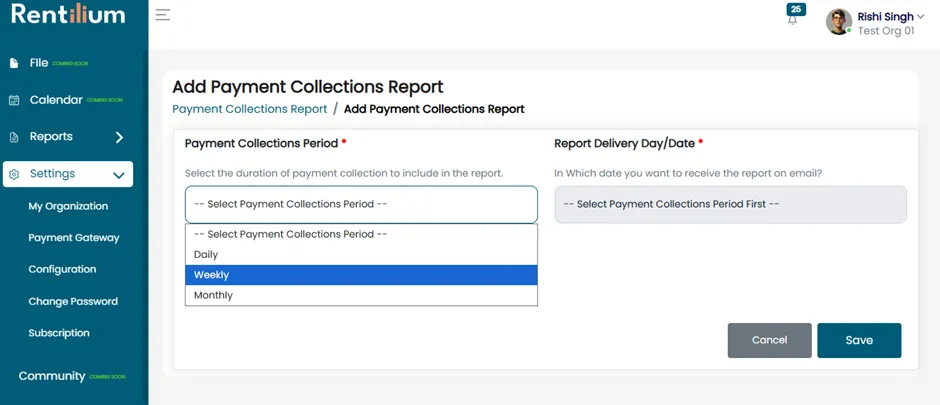Open the Calendar sidebar item

coord(56,100)
